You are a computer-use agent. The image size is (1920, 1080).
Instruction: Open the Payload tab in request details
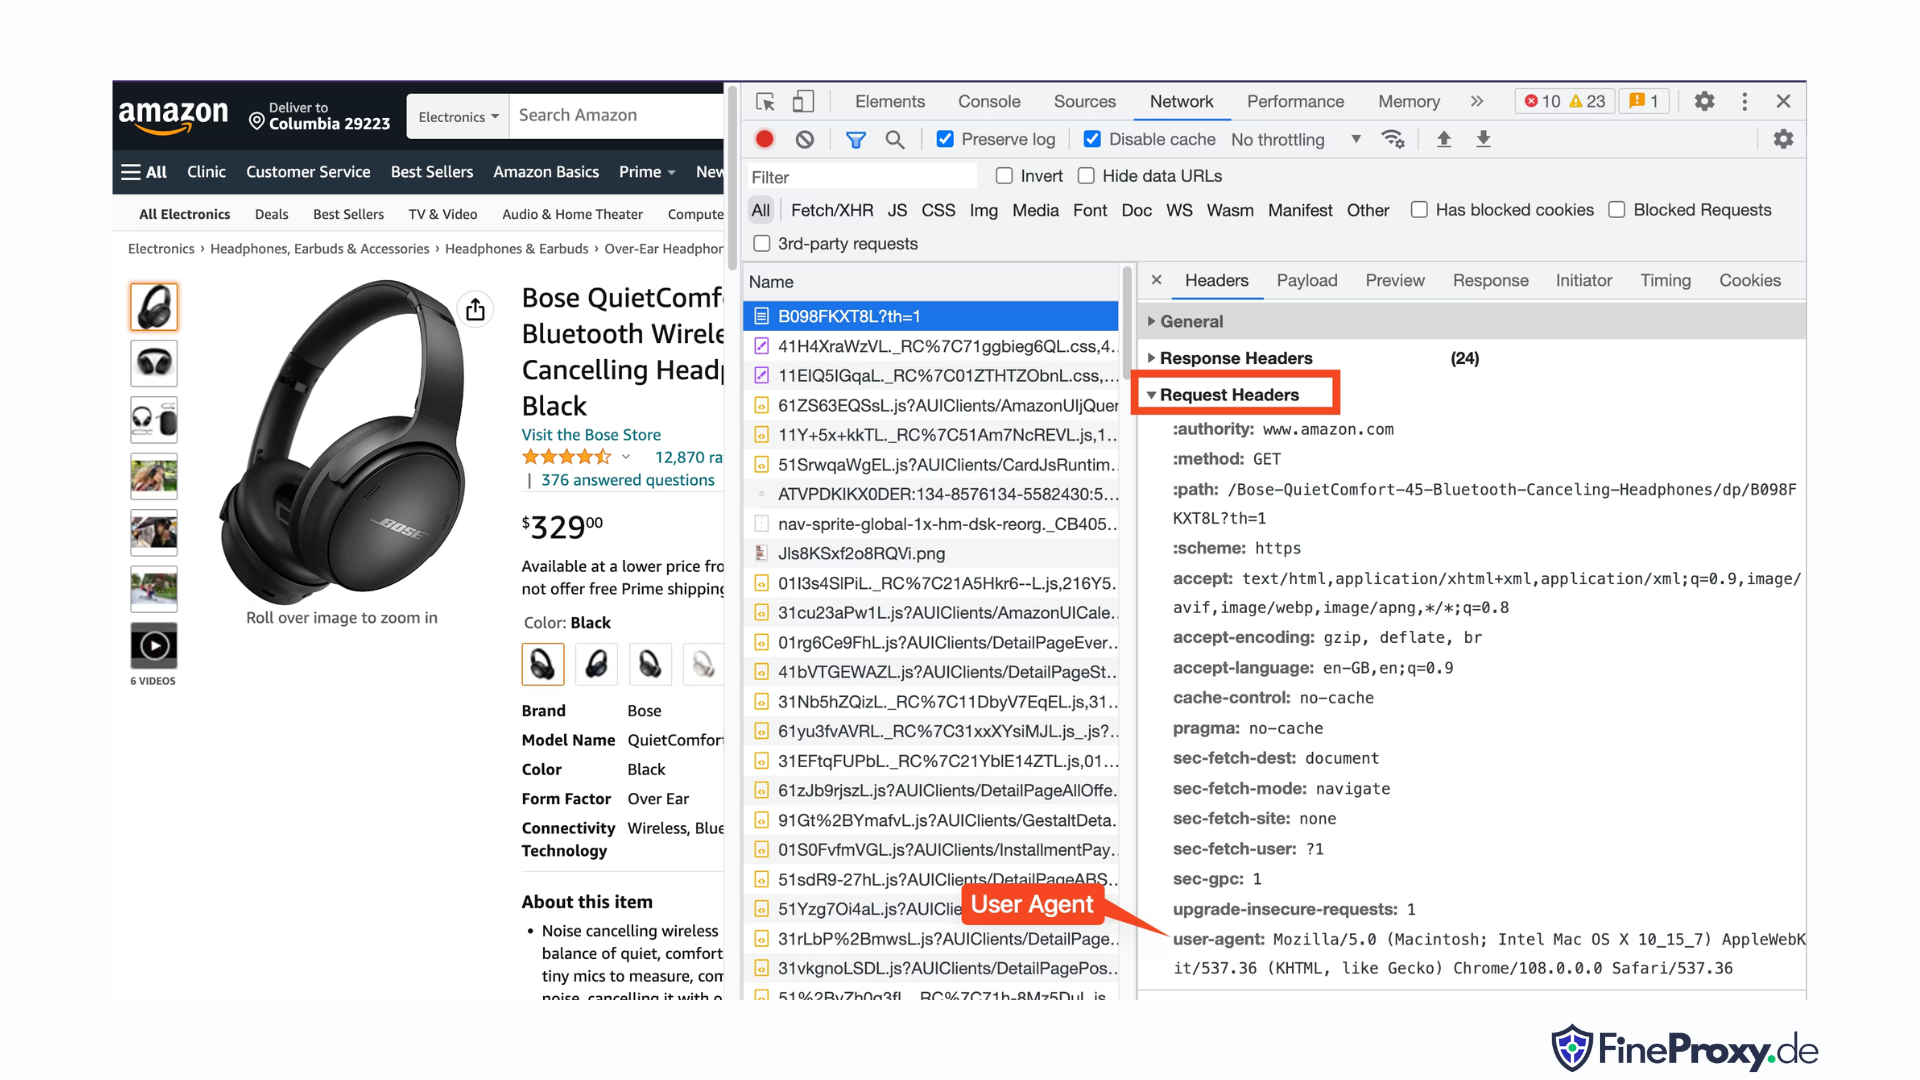1307,281
